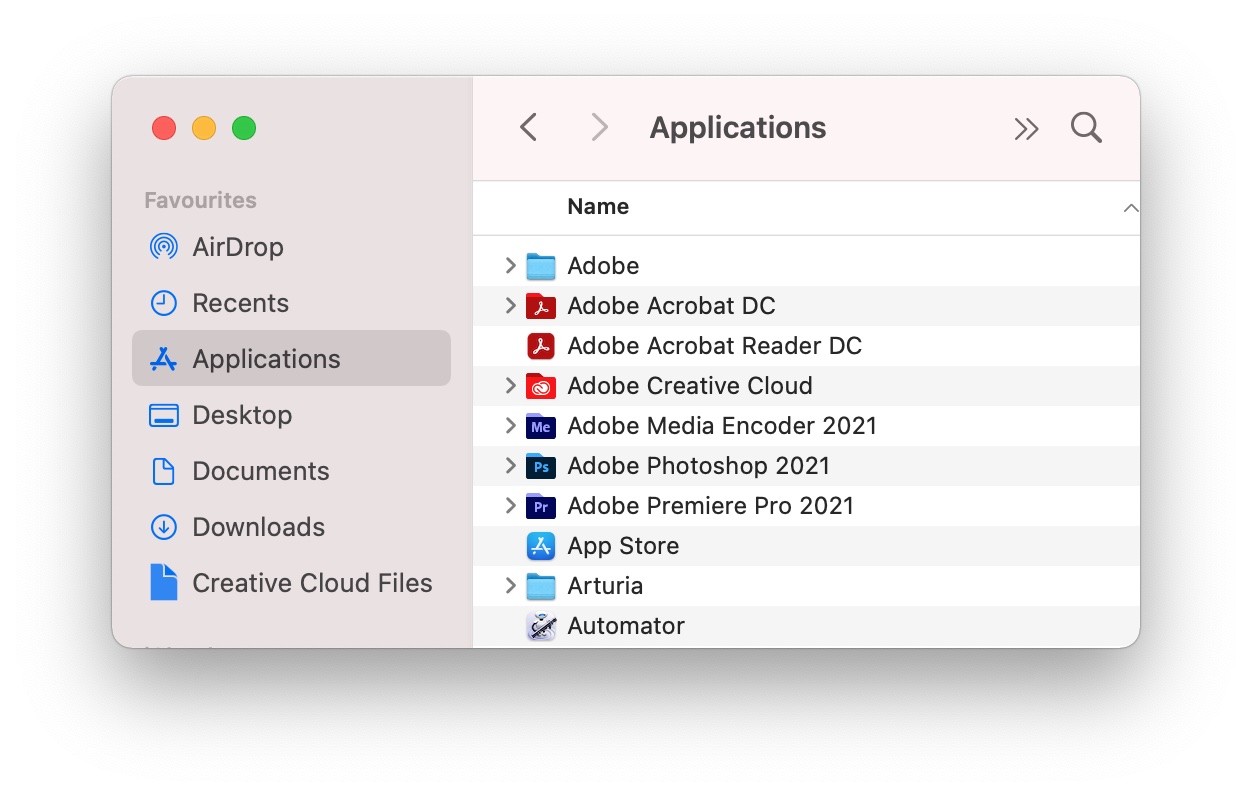The image size is (1252, 796).
Task: Select the Adobe Photoshop 2021 name
Action: point(699,466)
